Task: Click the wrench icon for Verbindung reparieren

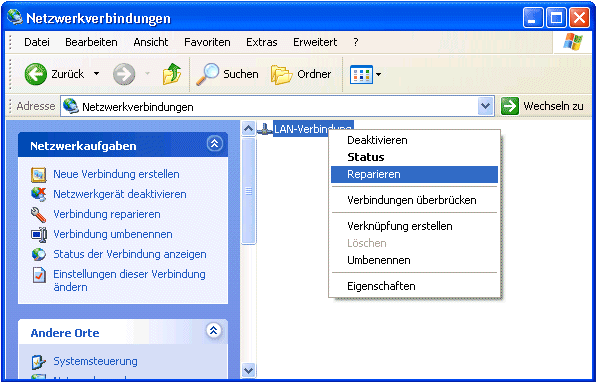Action: [x=38, y=214]
